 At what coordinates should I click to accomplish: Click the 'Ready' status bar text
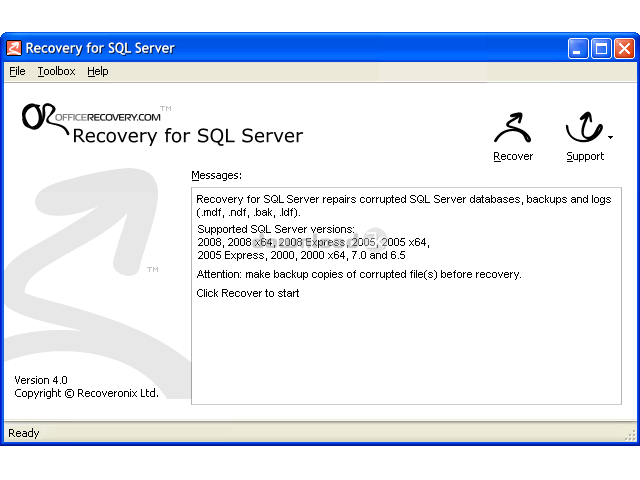pos(24,433)
